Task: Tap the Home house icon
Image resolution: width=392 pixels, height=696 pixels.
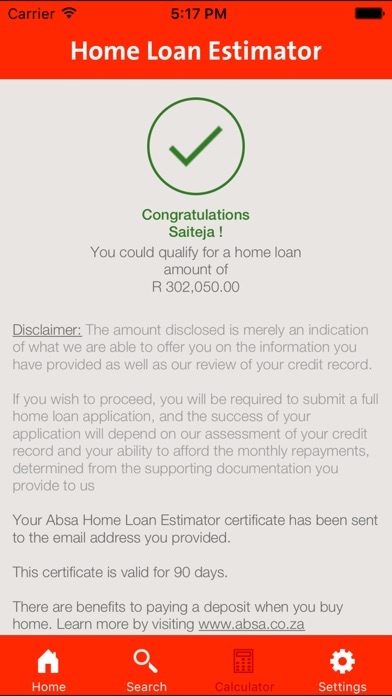Action: point(48,663)
